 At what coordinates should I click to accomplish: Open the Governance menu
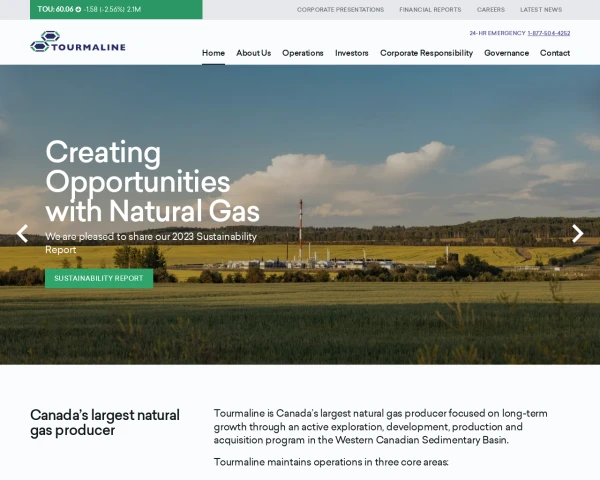[506, 53]
